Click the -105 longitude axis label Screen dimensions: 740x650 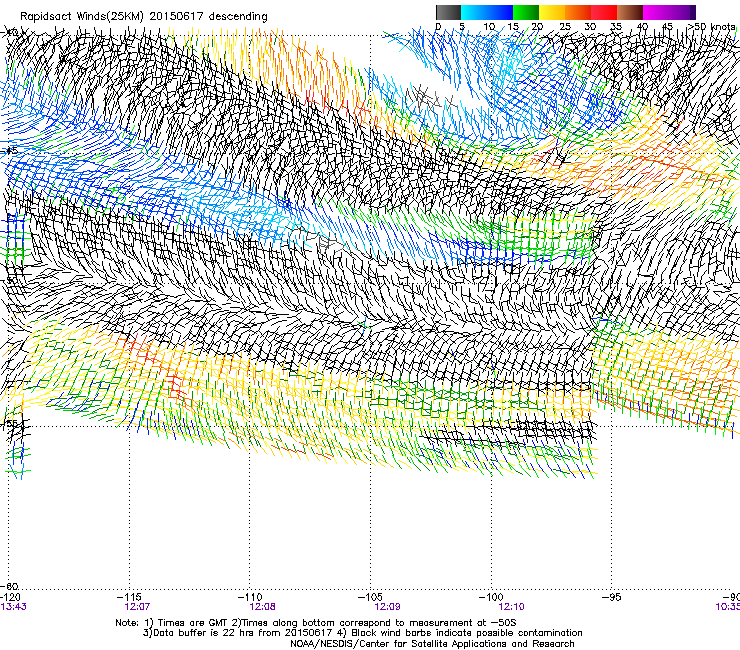370,597
